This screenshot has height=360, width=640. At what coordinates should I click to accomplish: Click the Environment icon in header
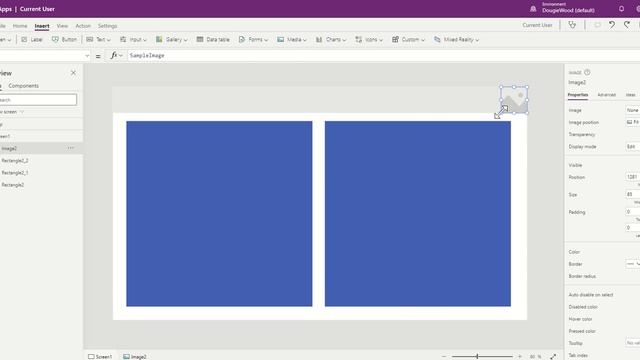point(533,9)
